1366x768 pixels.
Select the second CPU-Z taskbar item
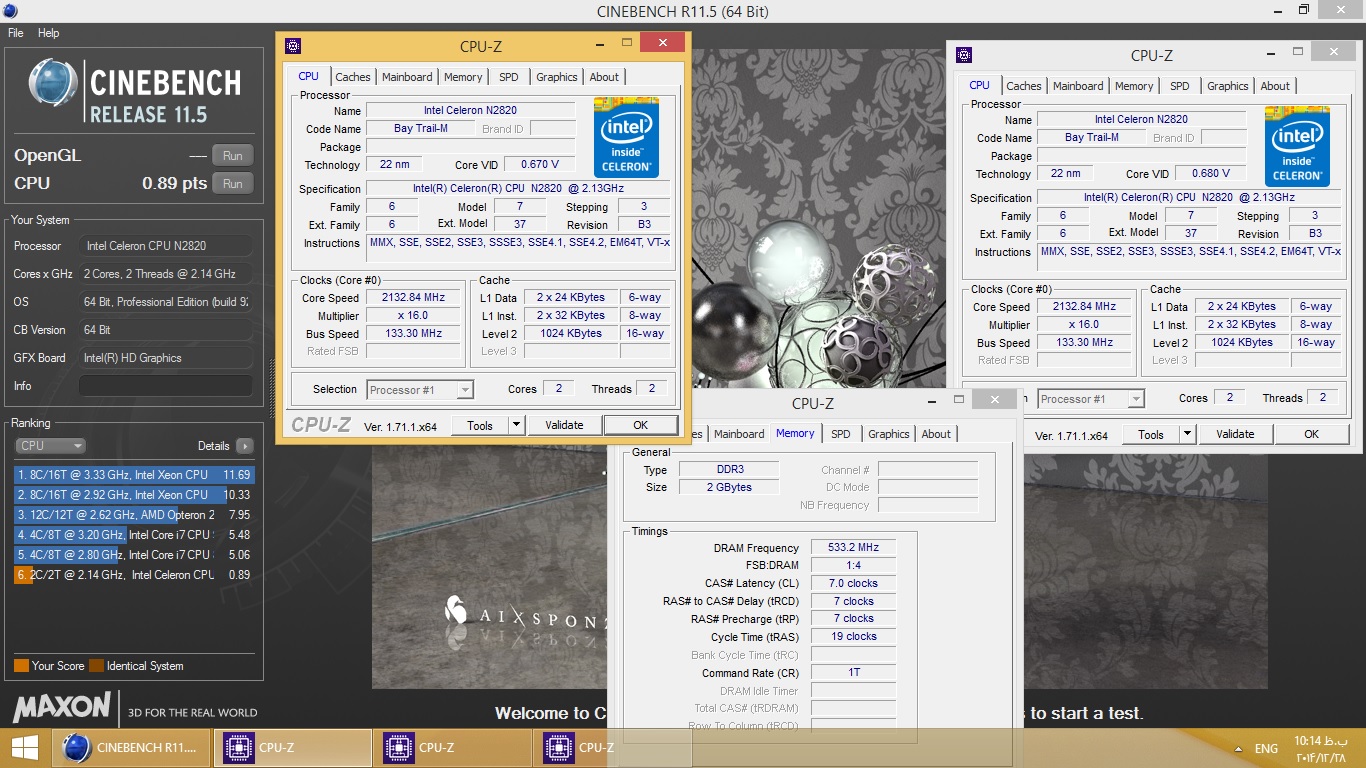tap(453, 747)
